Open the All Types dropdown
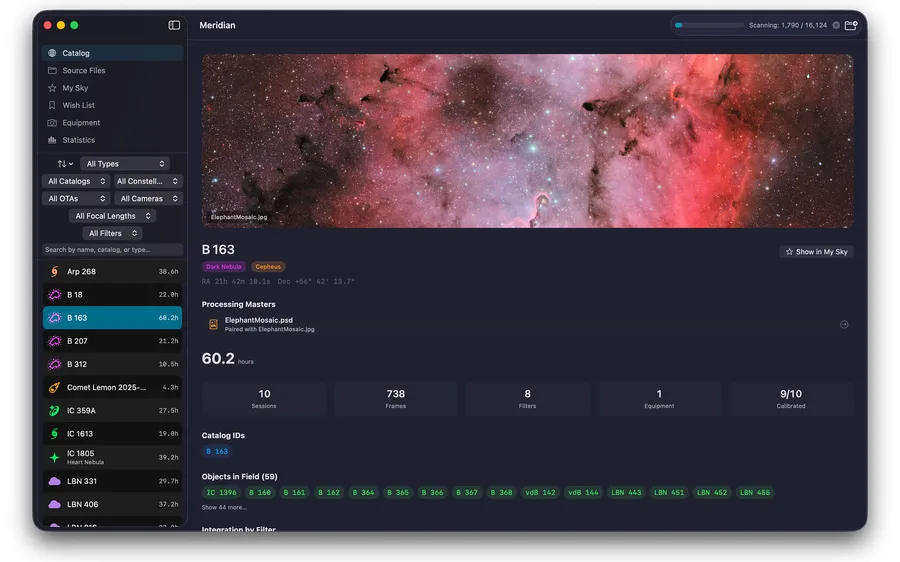900x562 pixels. tap(125, 164)
